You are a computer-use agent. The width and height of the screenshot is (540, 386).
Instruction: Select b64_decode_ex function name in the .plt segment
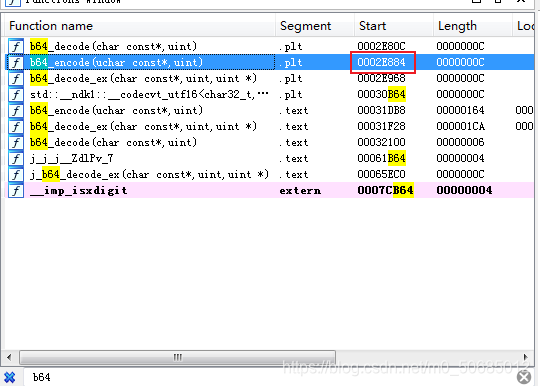(143, 79)
